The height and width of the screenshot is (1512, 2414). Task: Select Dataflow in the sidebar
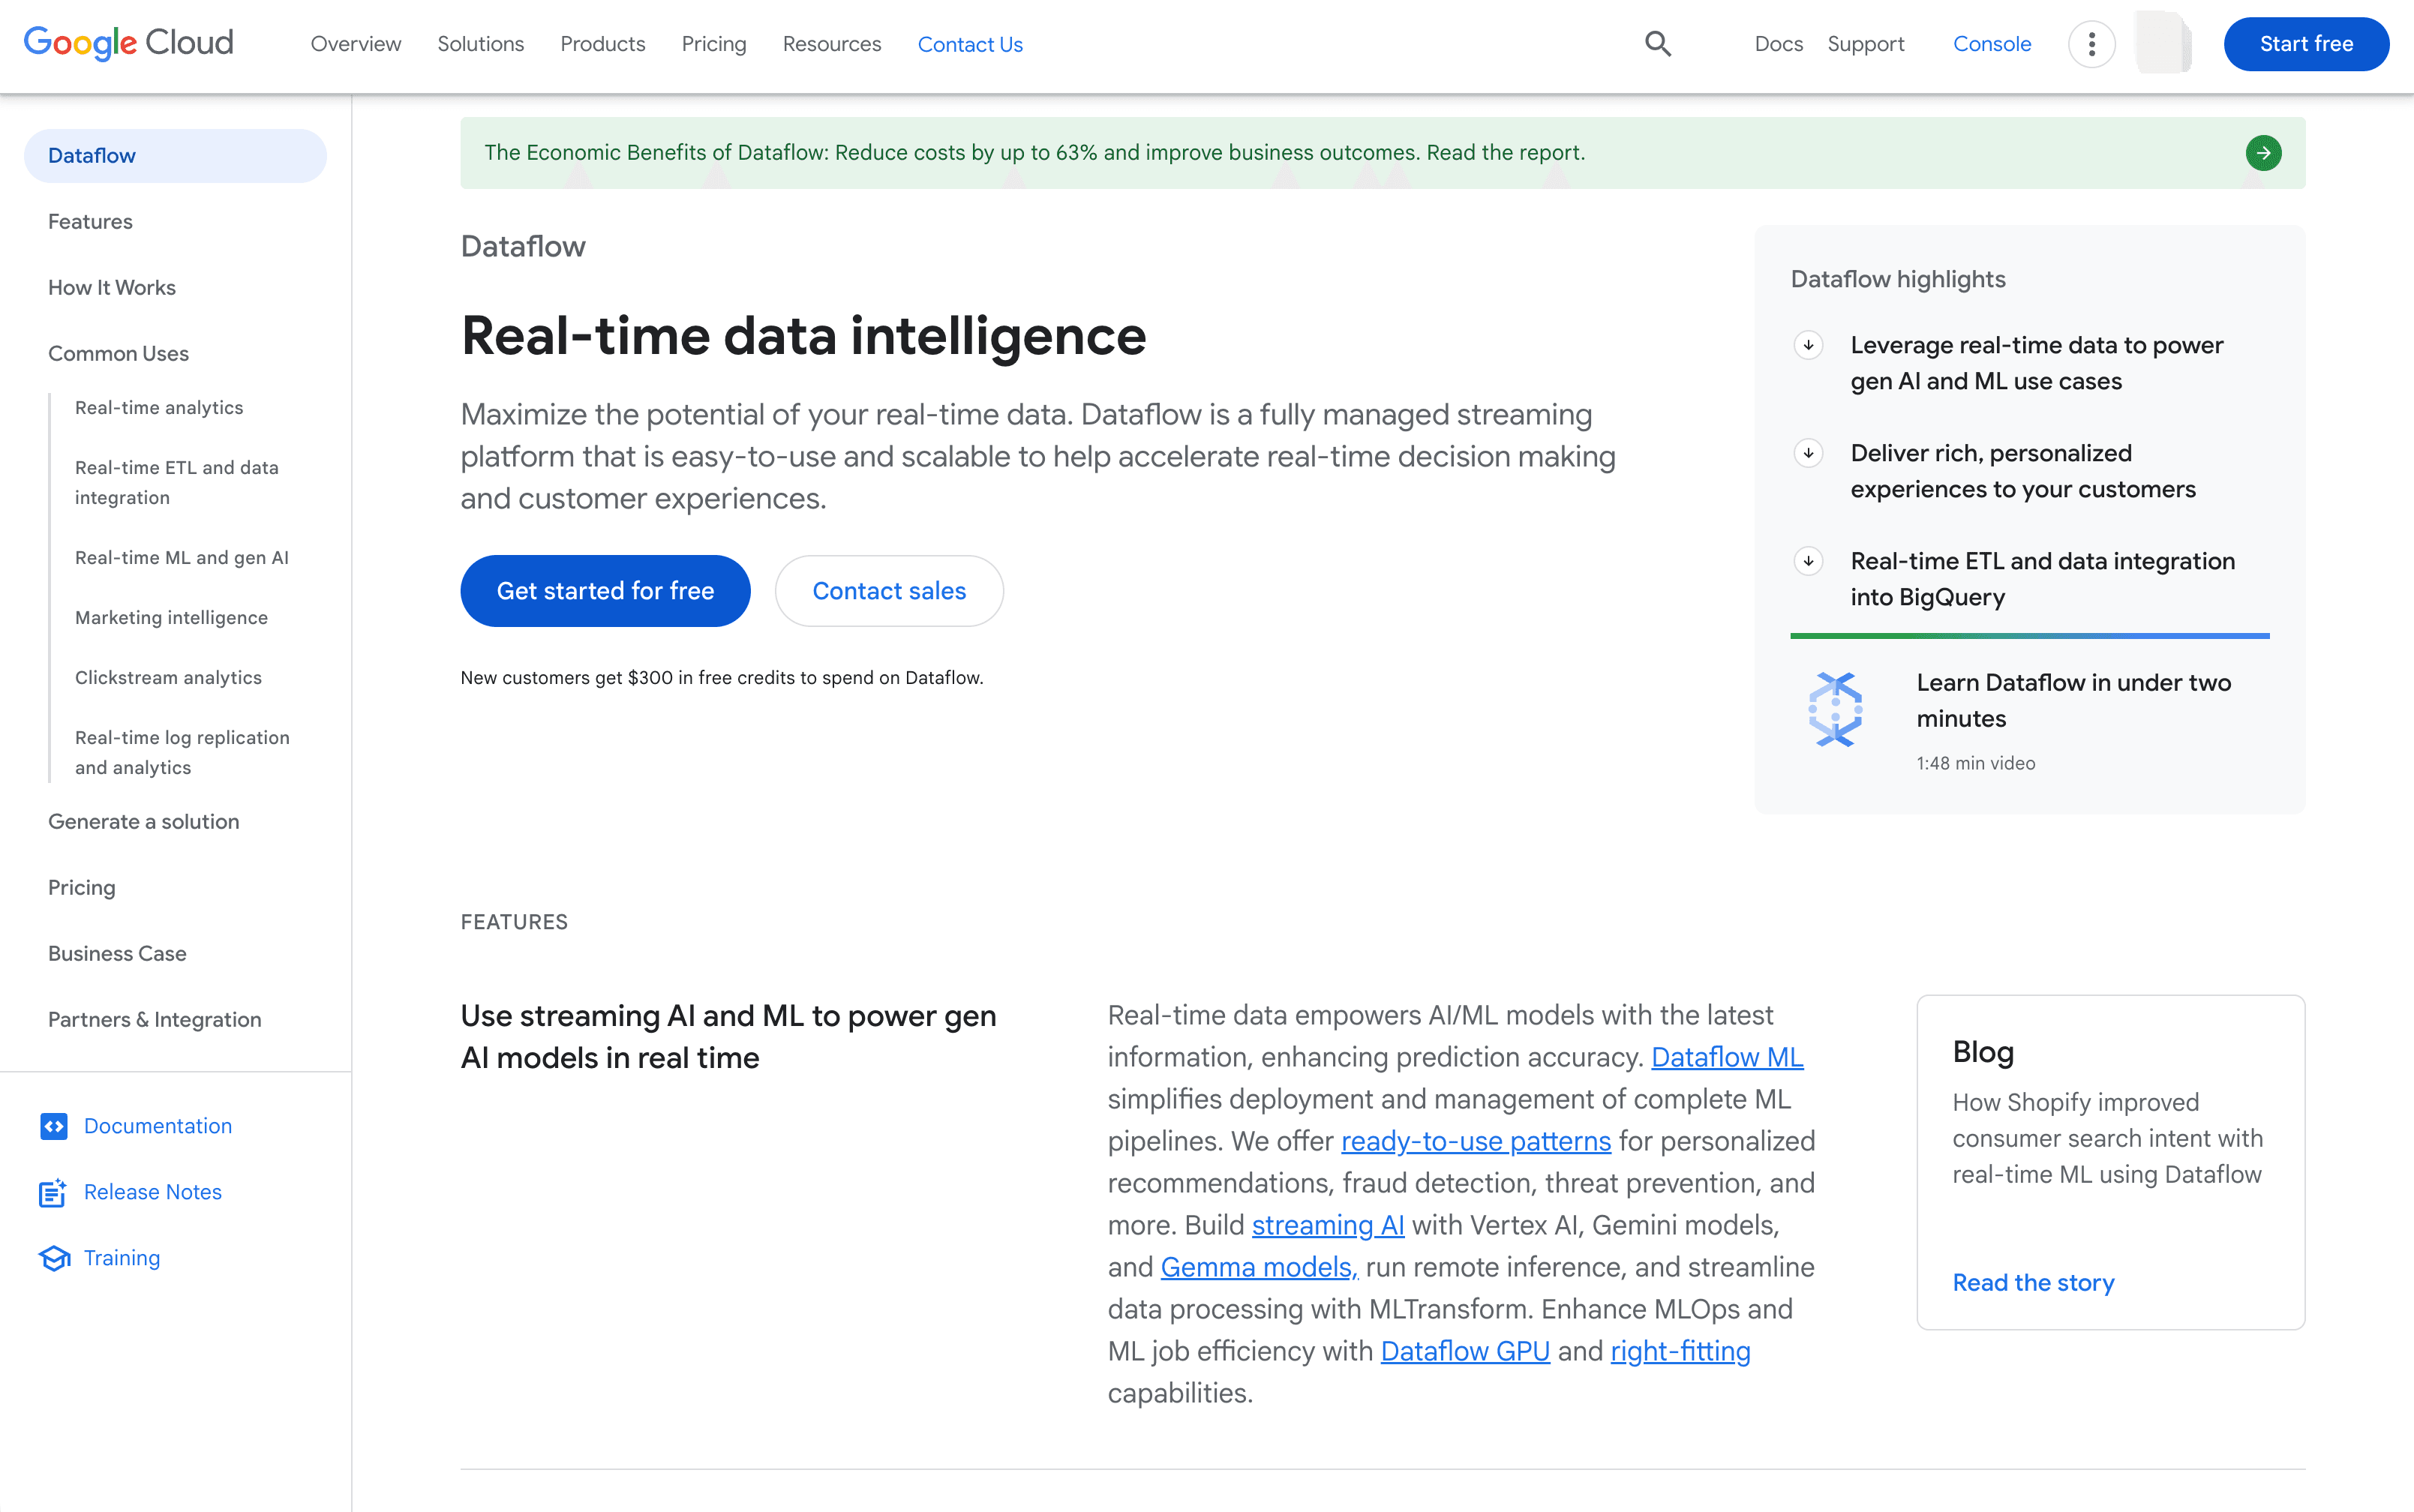[175, 156]
